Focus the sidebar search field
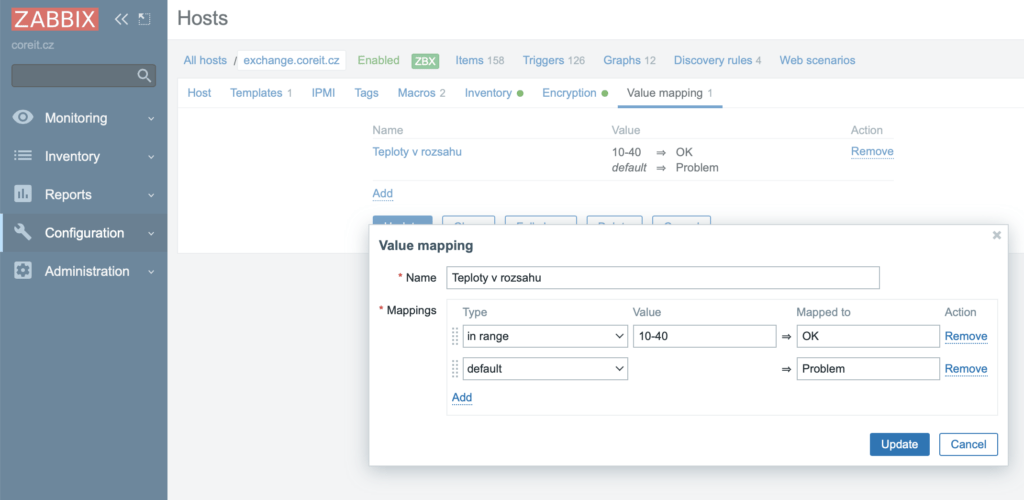 [x=84, y=76]
